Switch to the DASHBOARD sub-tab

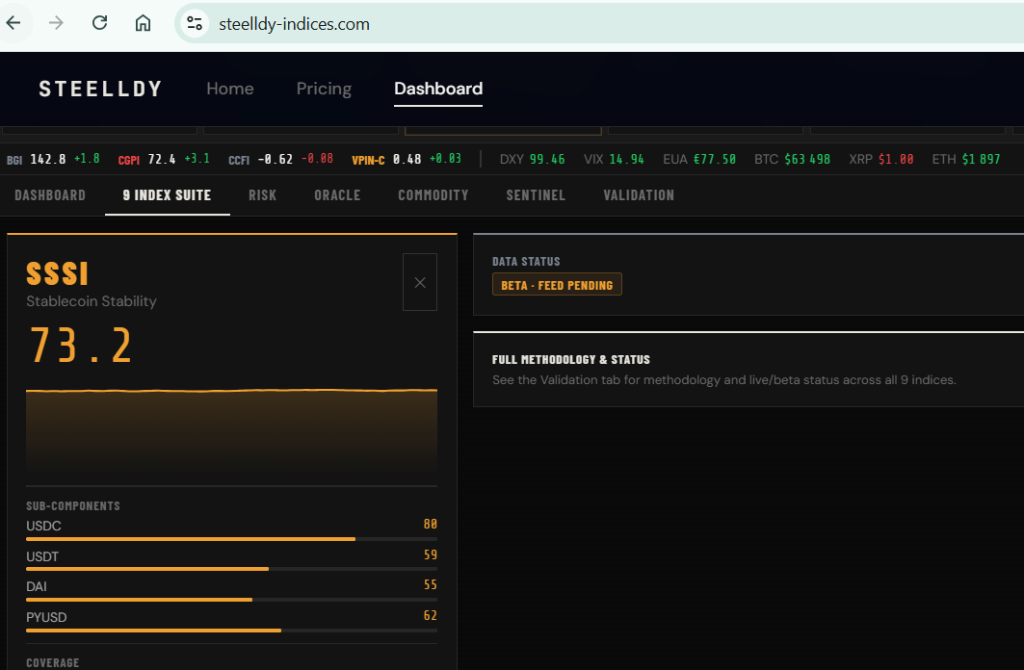pyautogui.click(x=50, y=195)
